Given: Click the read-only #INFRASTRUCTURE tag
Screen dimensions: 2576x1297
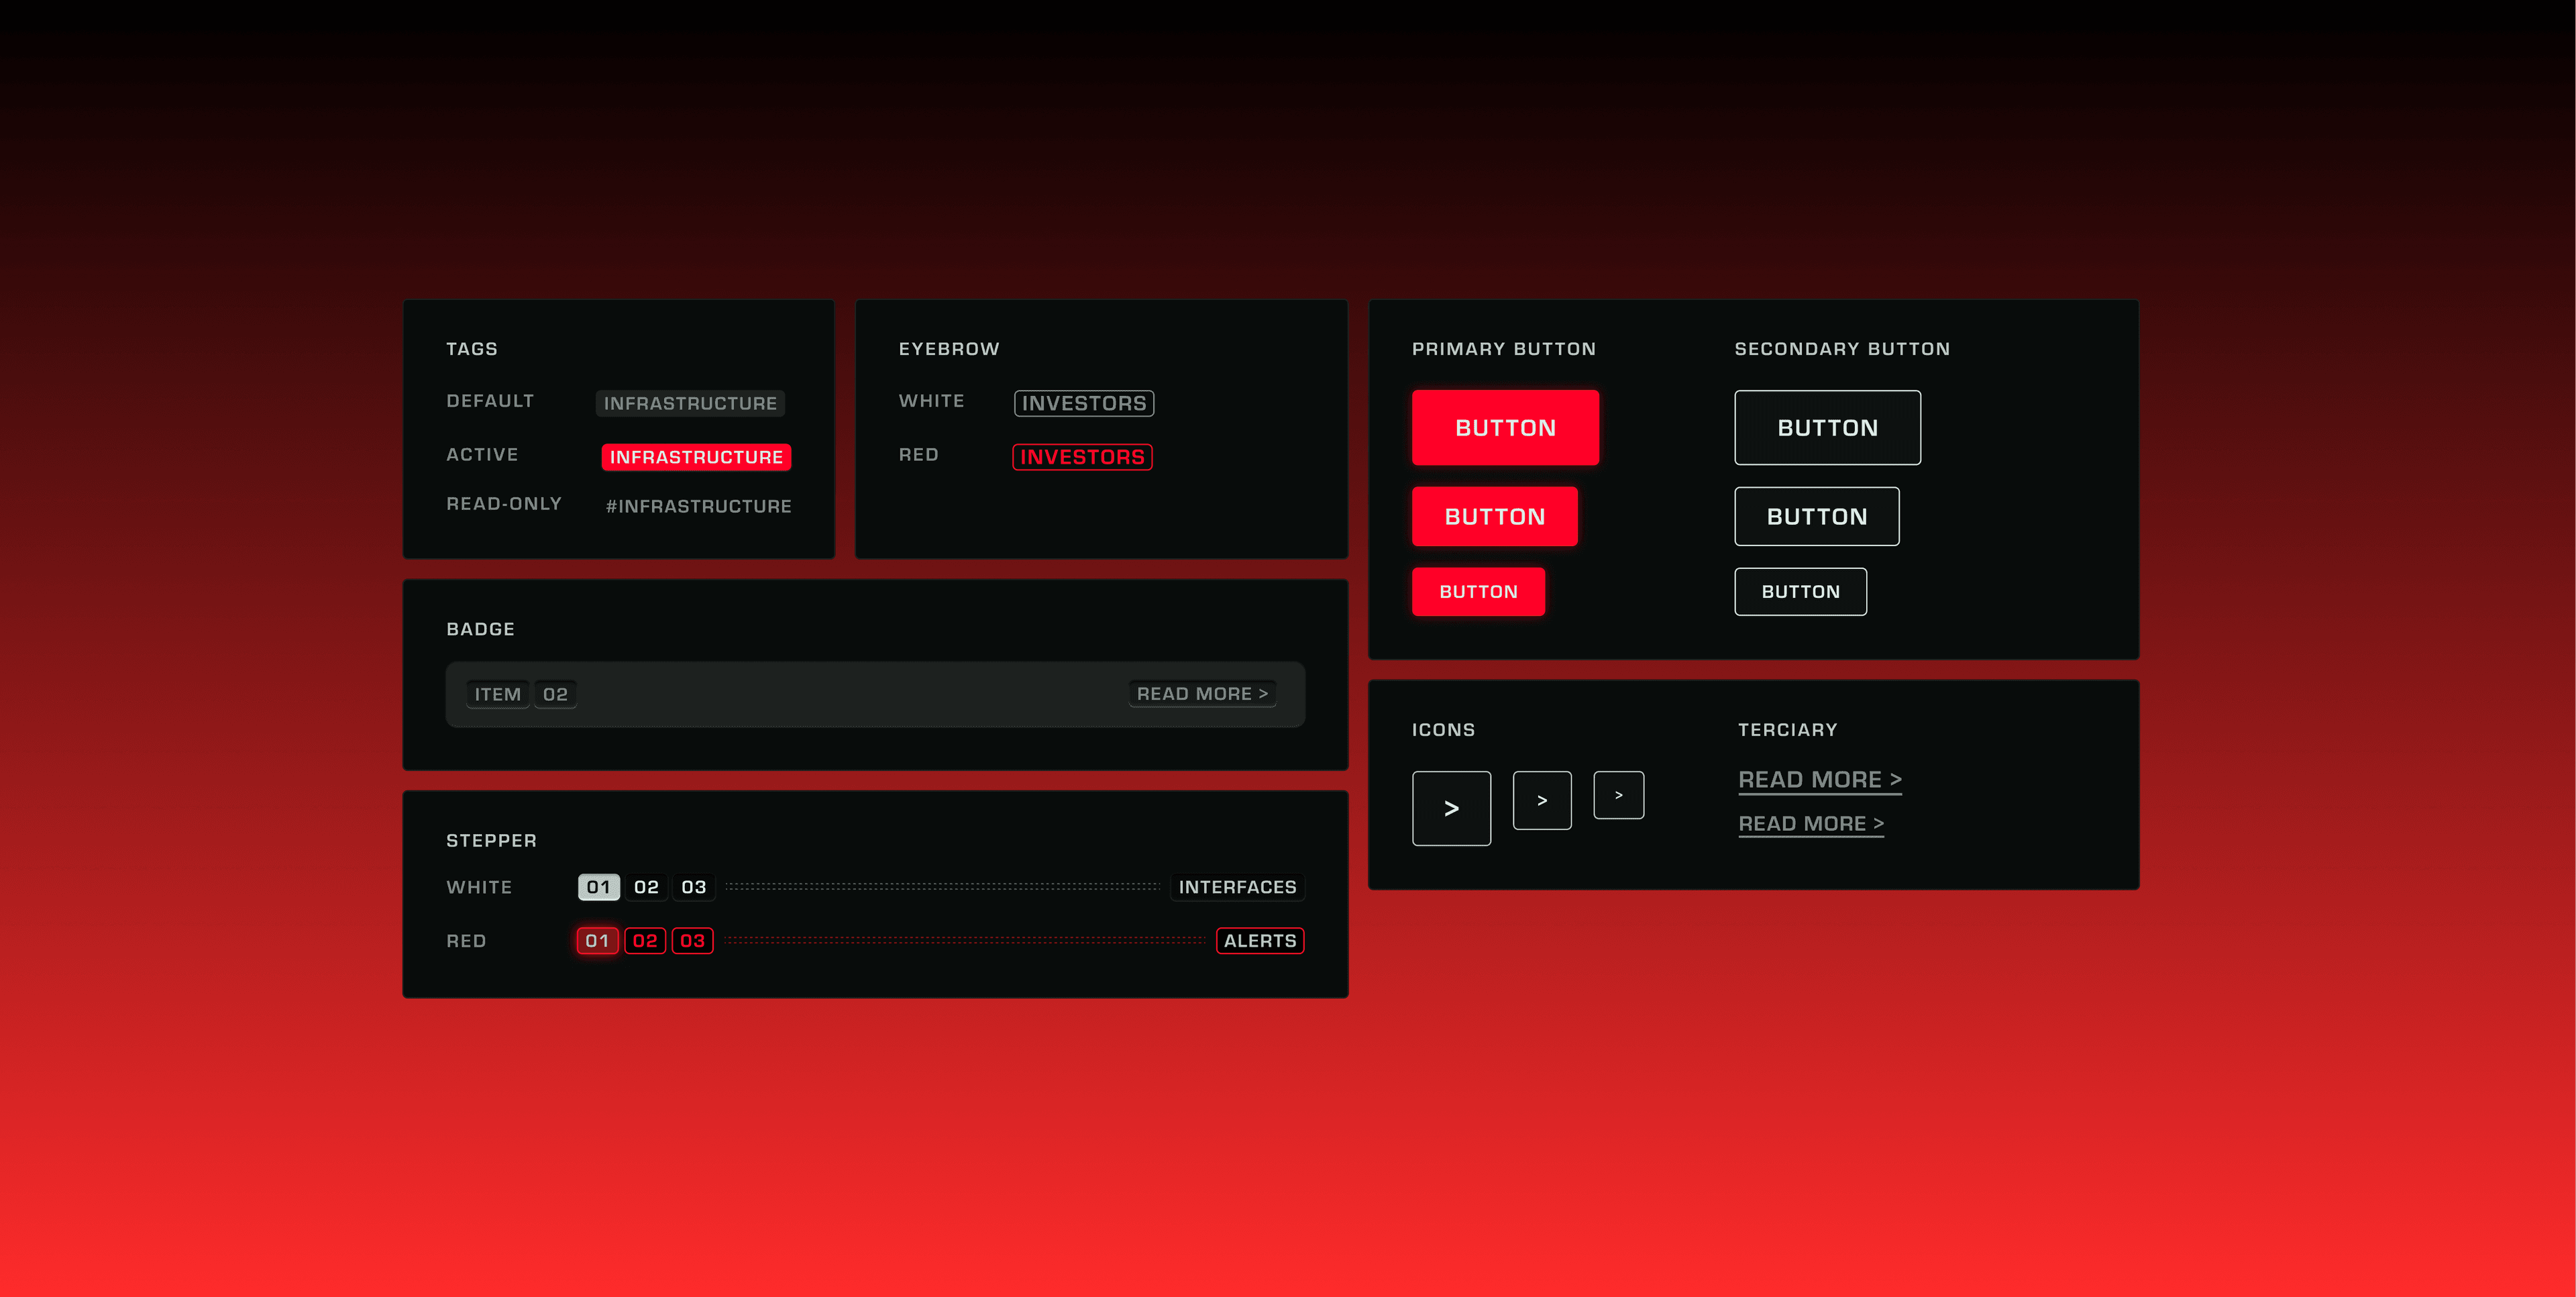Looking at the screenshot, I should 698,507.
